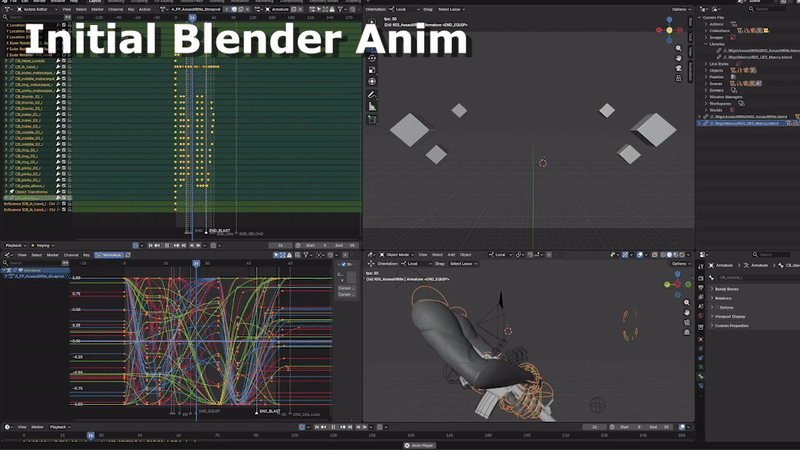800x450 pixels.
Task: Select the Annotate pencil tool
Action: [x=372, y=94]
